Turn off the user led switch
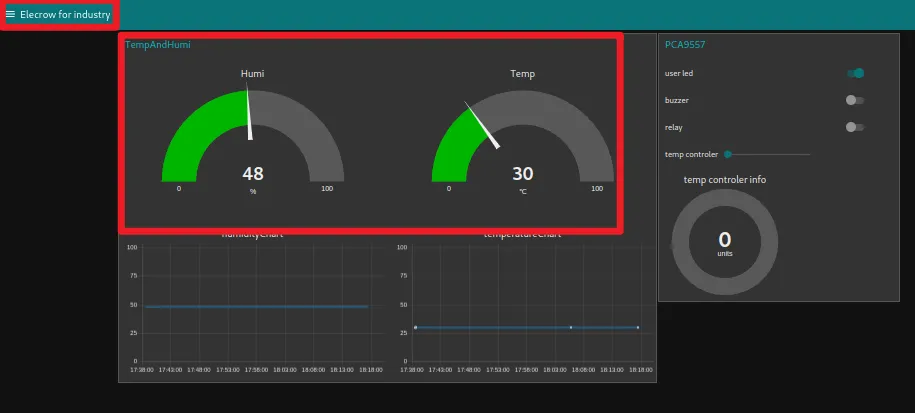915x413 pixels. (x=855, y=73)
